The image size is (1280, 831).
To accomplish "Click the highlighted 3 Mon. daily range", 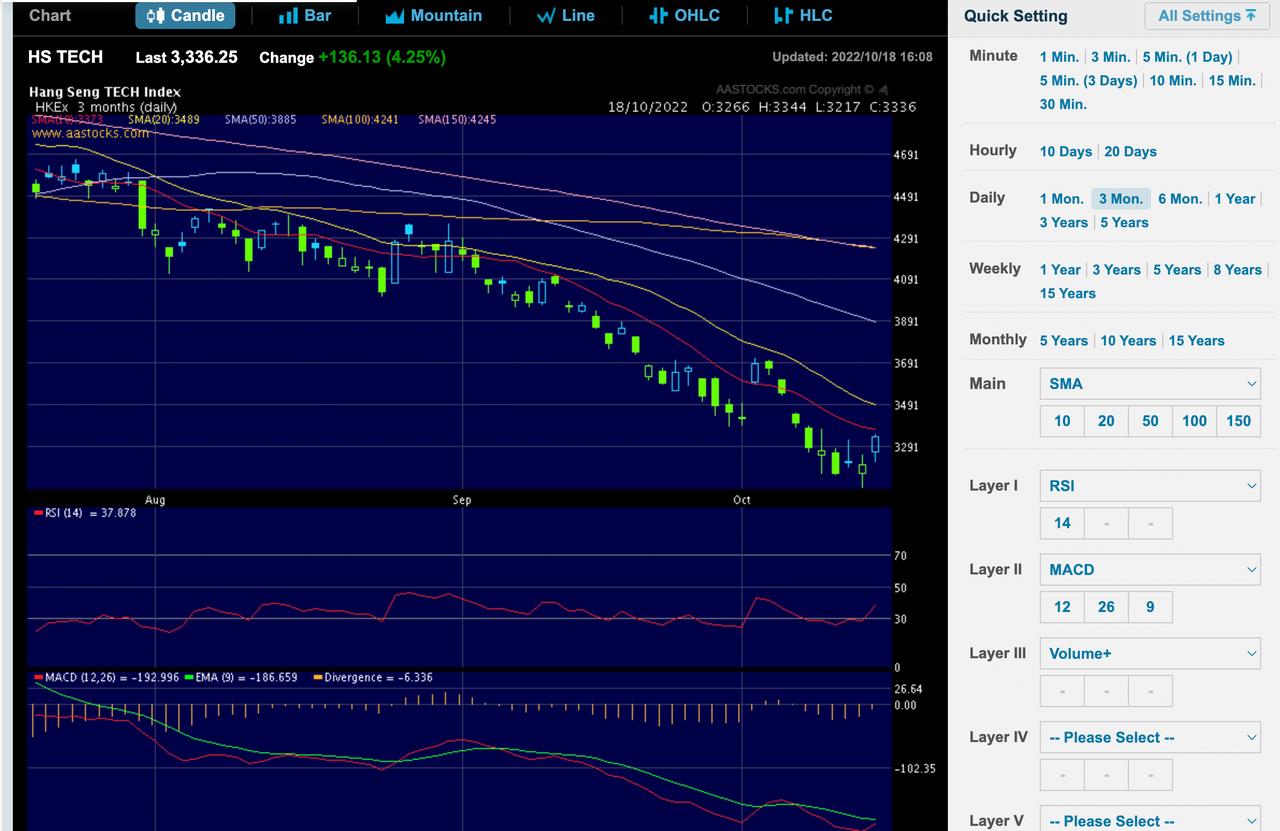I will click(1121, 198).
